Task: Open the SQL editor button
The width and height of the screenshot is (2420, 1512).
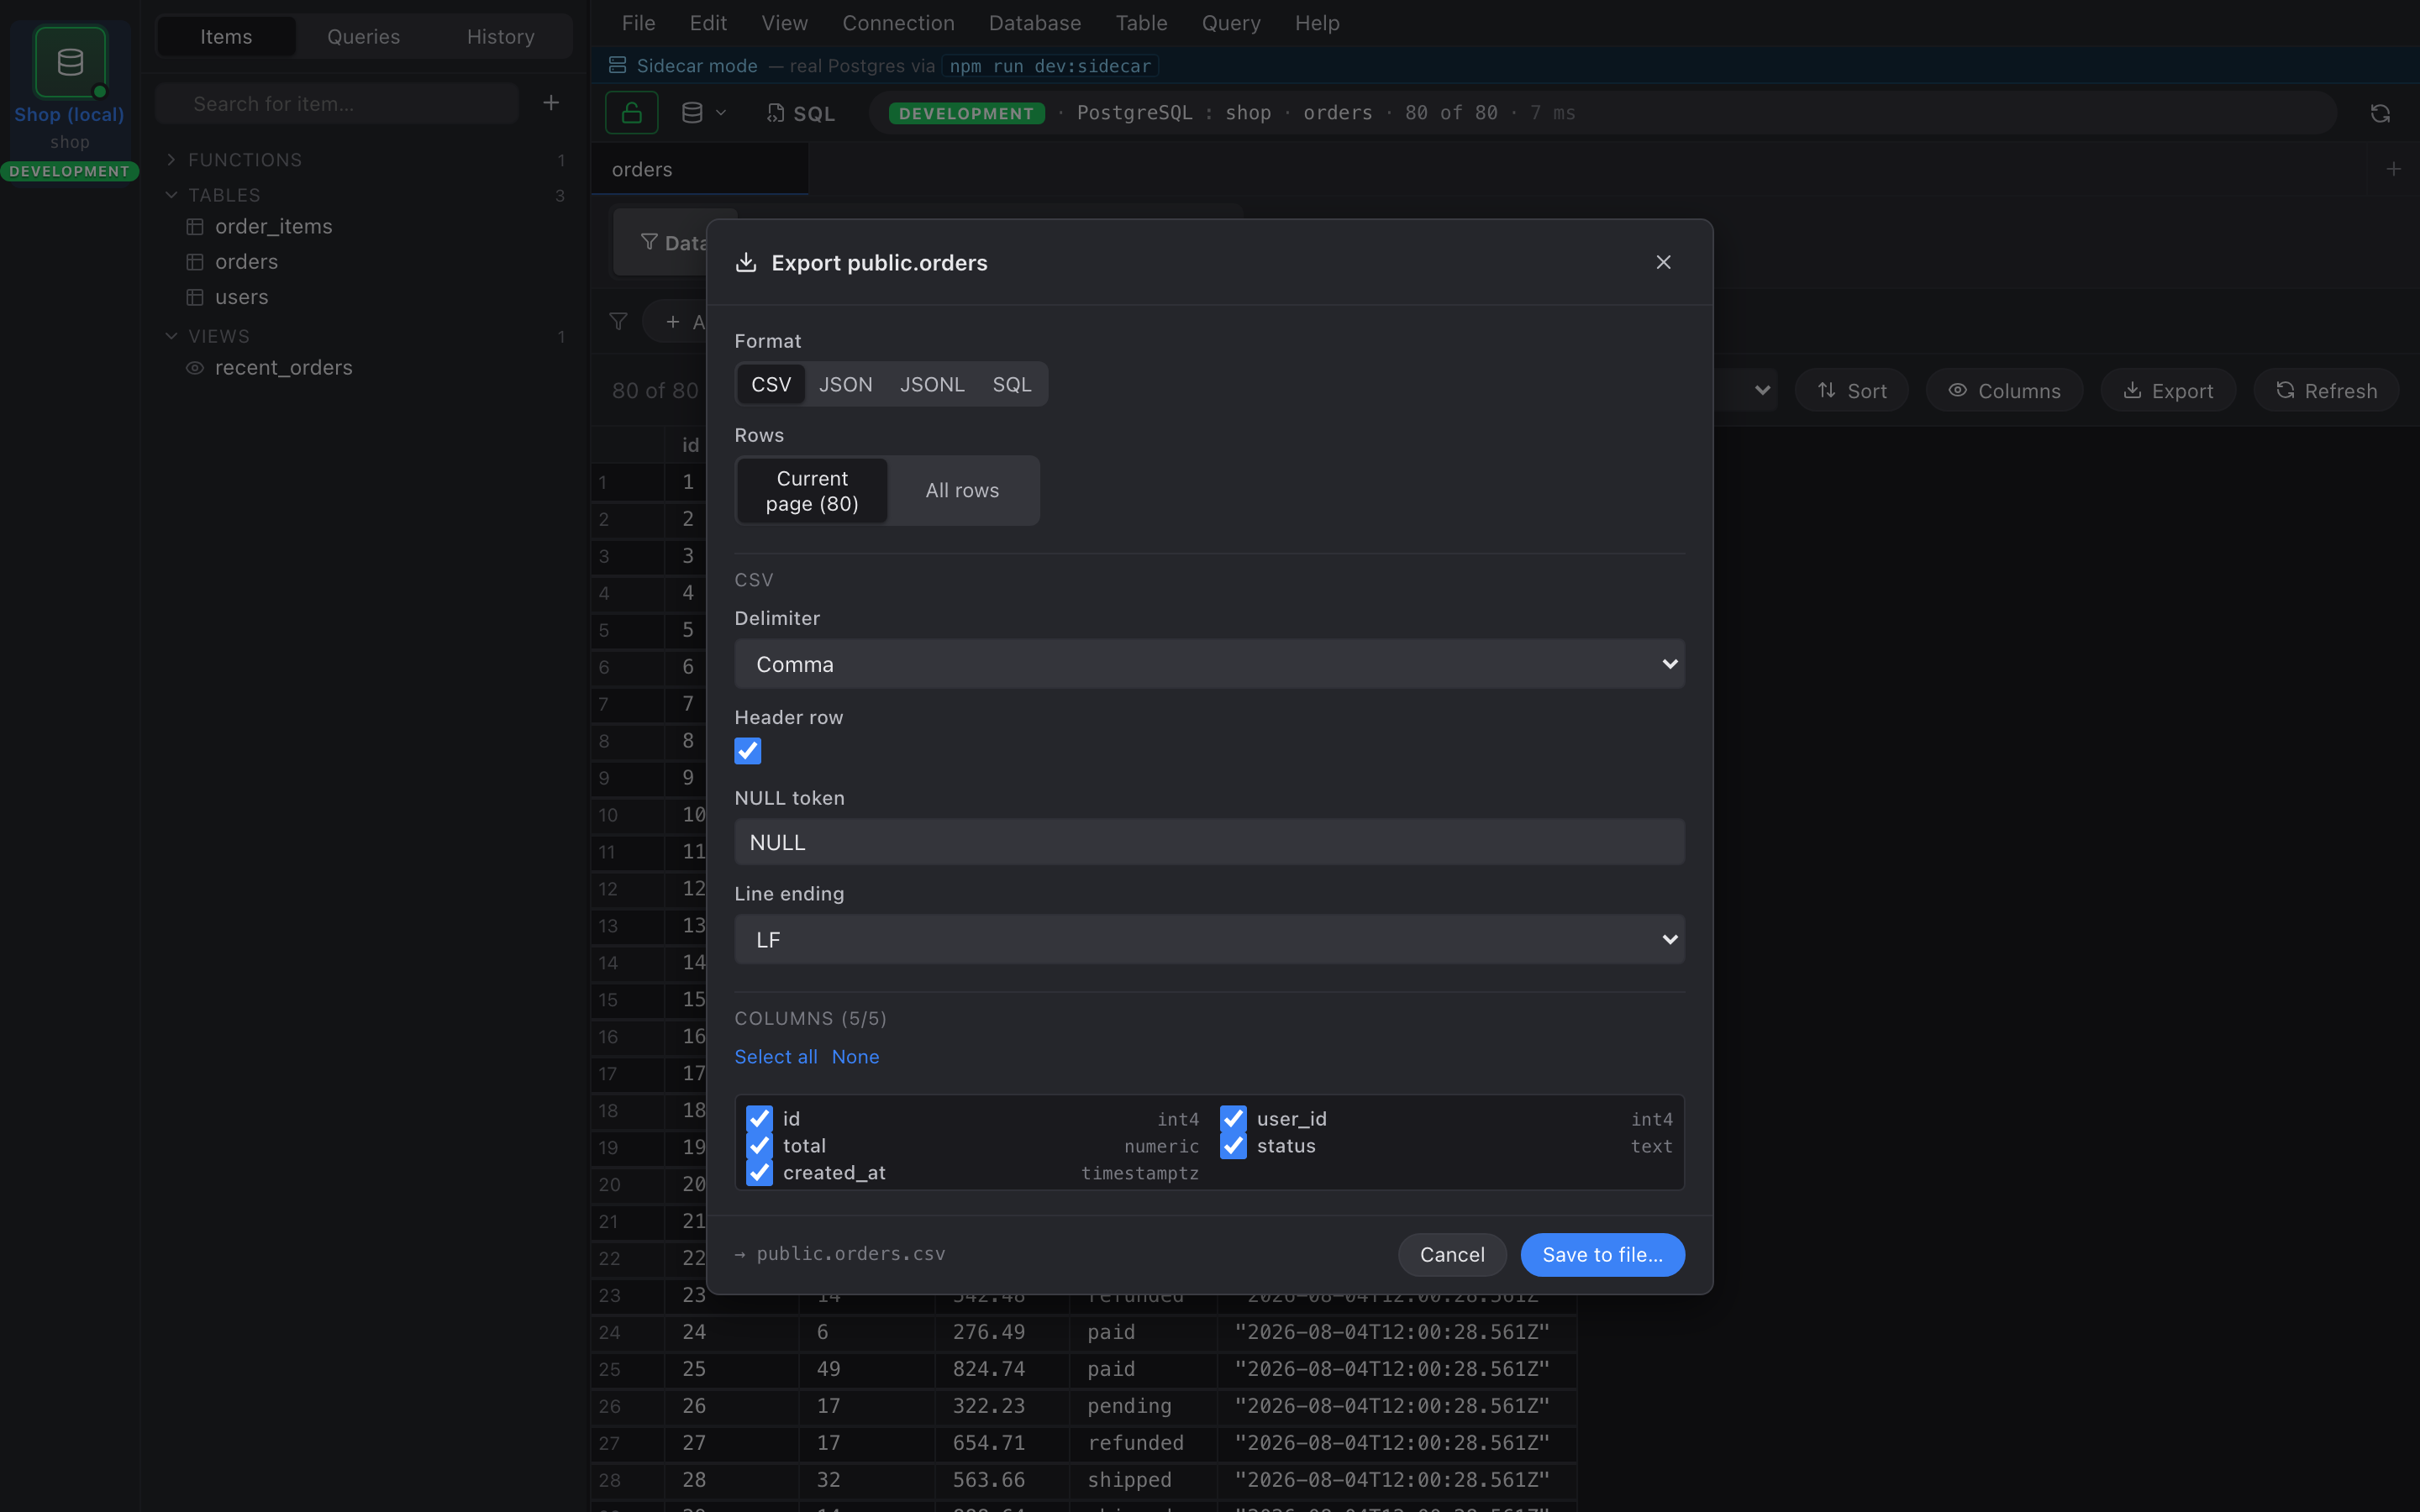Action: (x=801, y=114)
